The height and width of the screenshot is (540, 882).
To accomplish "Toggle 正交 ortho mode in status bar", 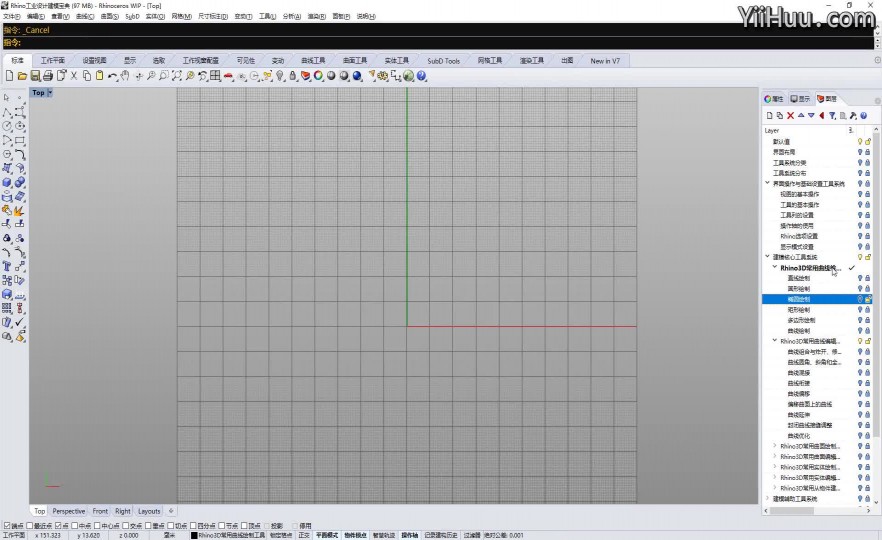I will click(x=304, y=536).
